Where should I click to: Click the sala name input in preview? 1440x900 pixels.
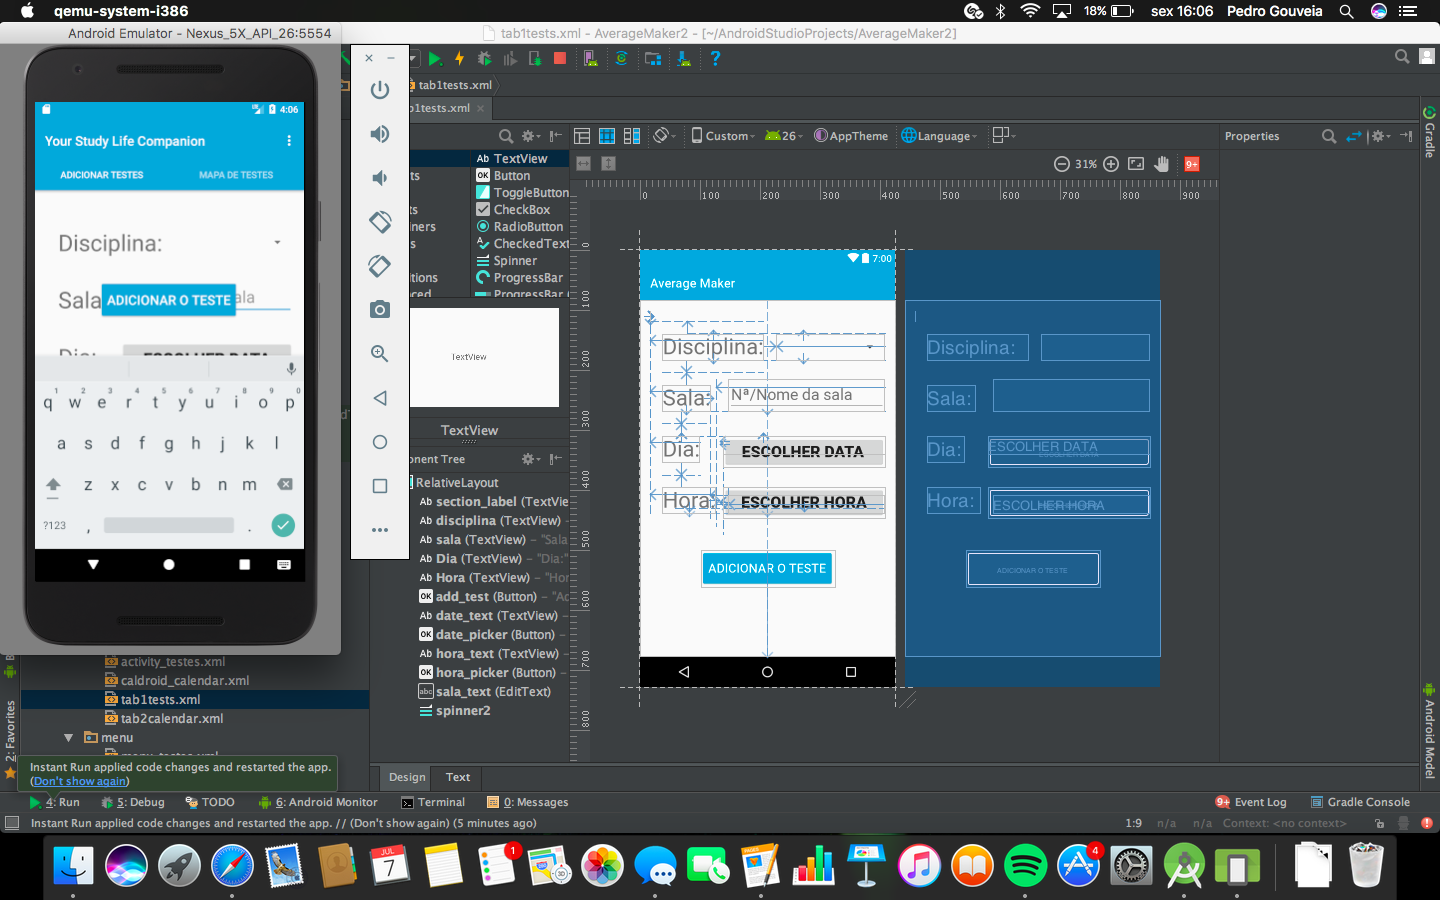click(x=806, y=395)
